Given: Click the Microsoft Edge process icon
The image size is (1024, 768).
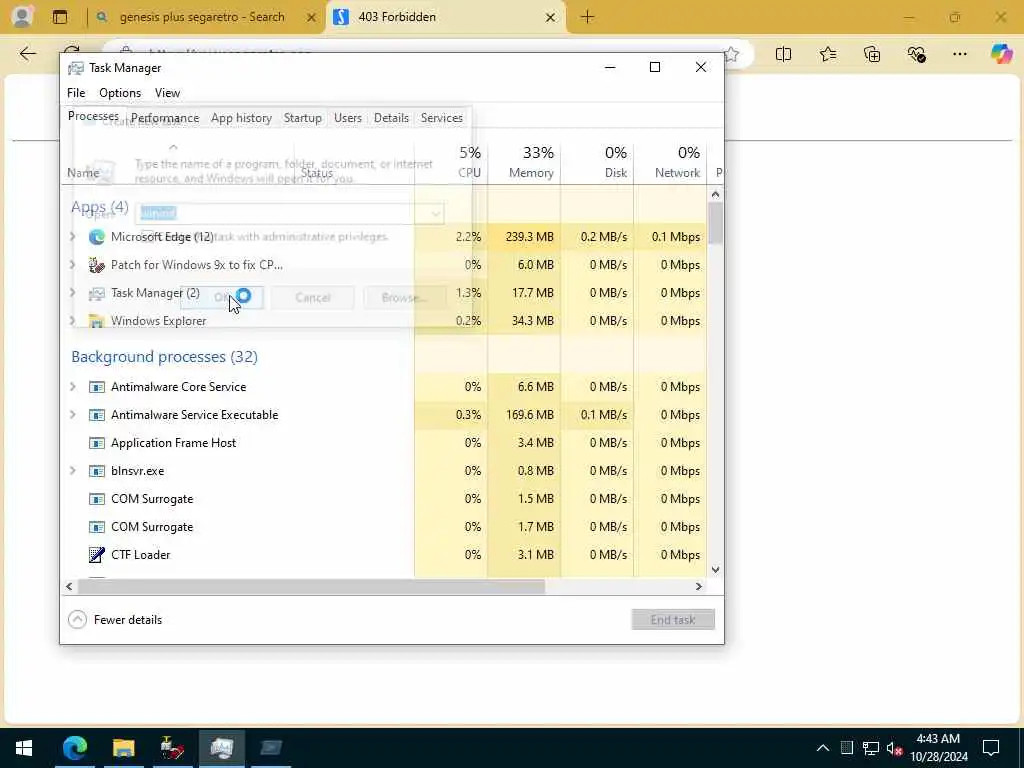Looking at the screenshot, I should [97, 237].
